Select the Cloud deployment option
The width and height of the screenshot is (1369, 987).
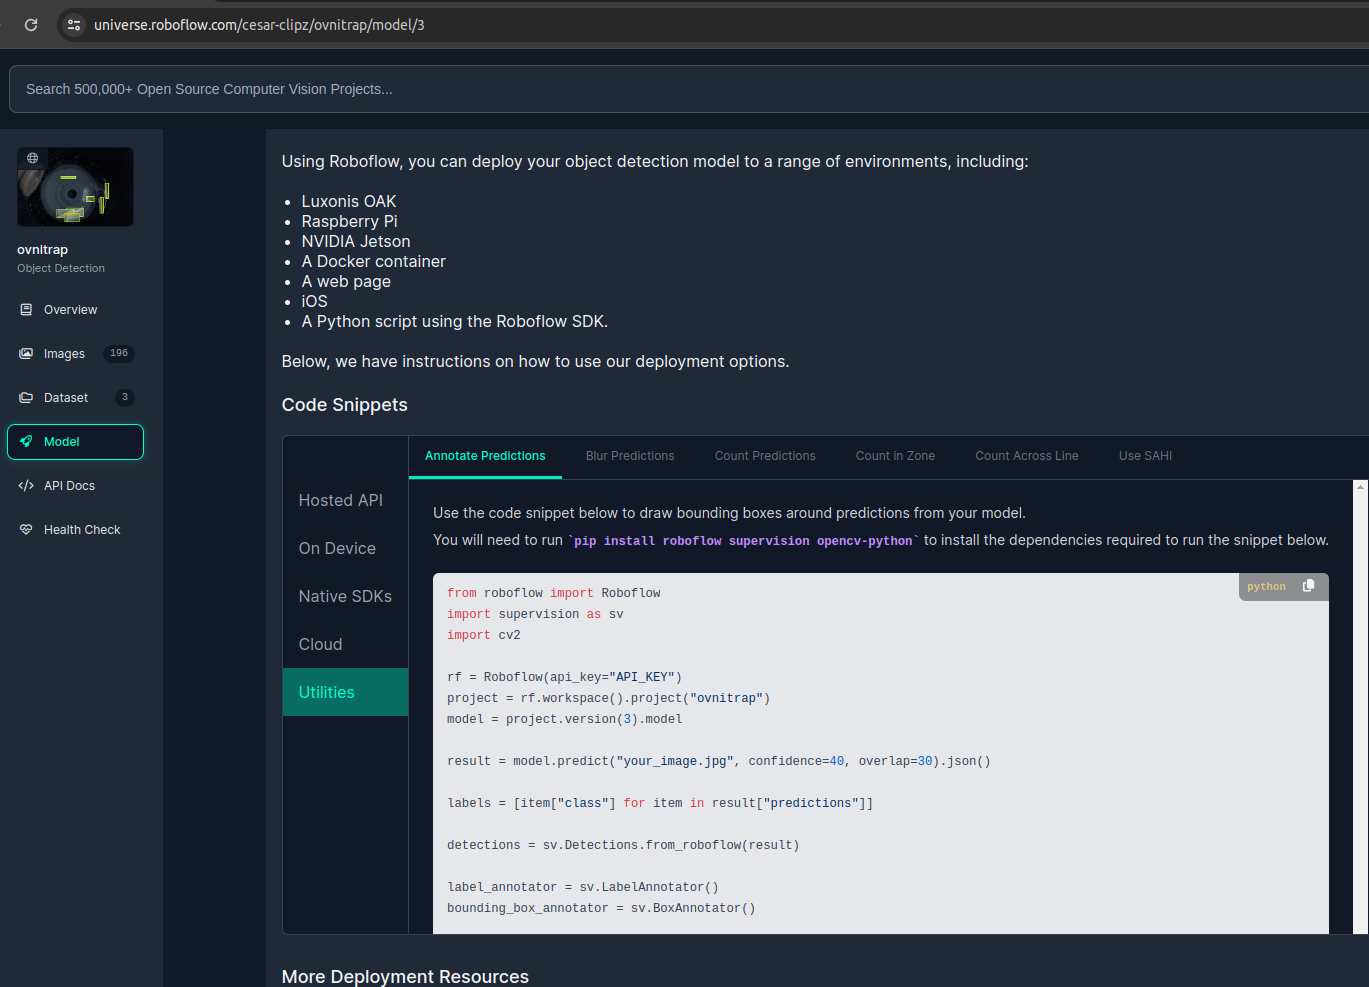point(321,644)
